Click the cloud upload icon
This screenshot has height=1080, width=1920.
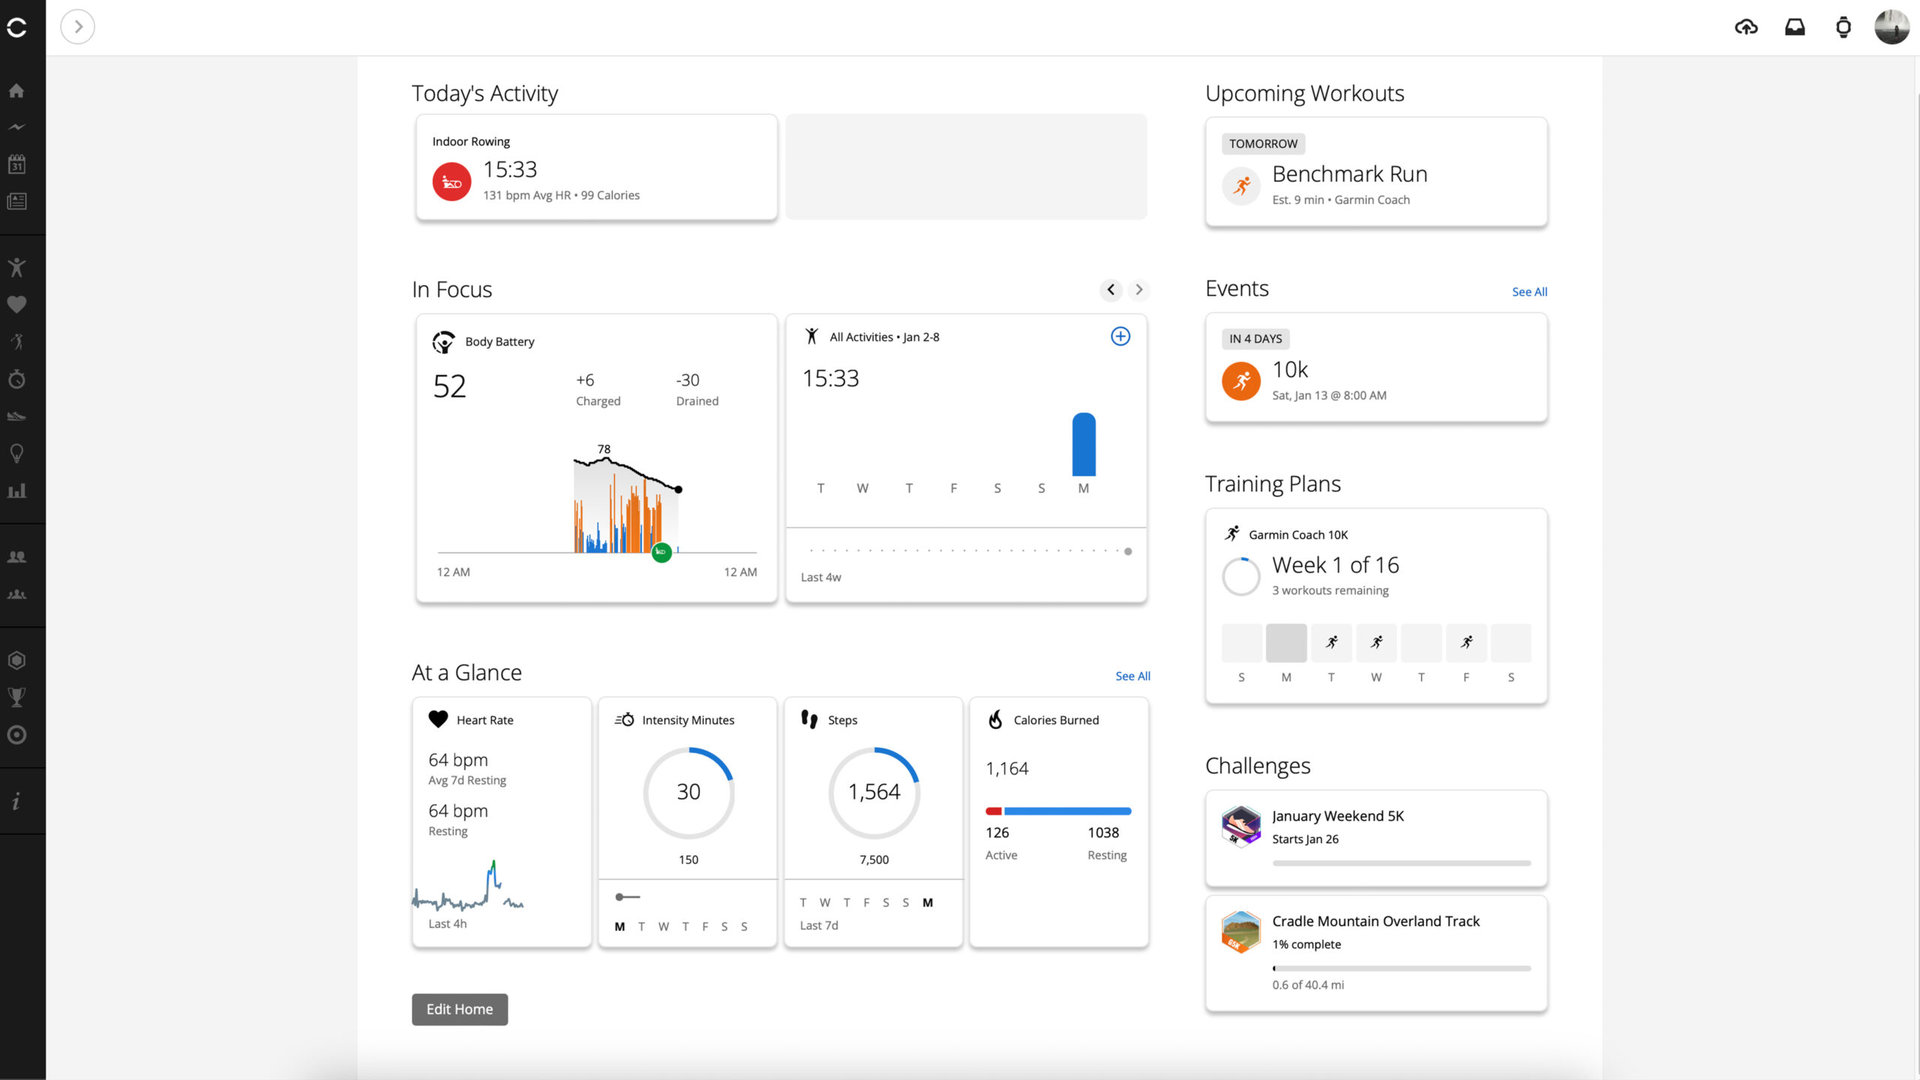[x=1746, y=27]
